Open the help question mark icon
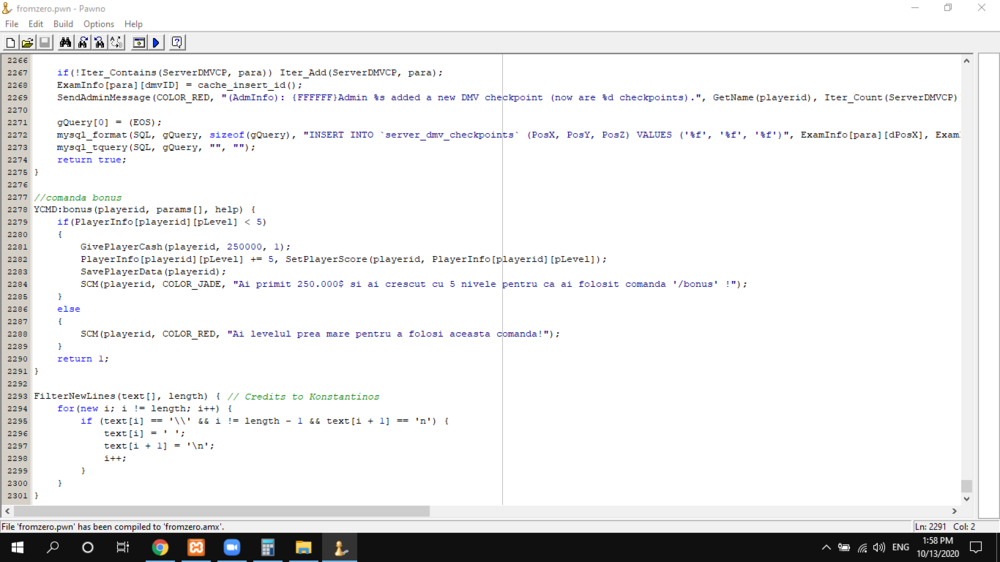The height and width of the screenshot is (562, 1000). coord(177,43)
